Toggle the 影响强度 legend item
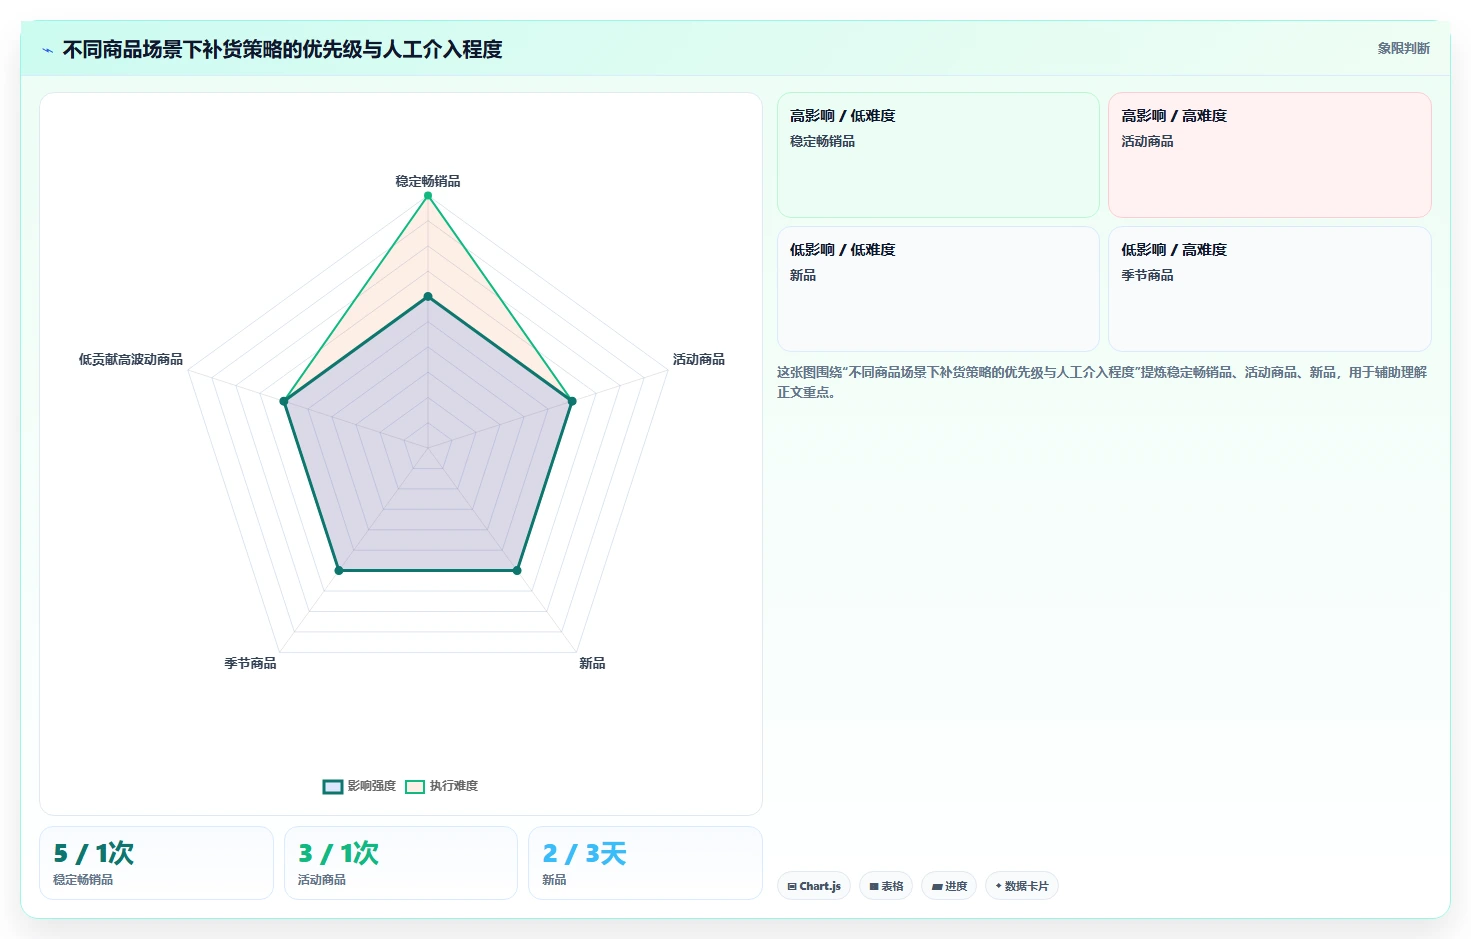 pos(360,786)
